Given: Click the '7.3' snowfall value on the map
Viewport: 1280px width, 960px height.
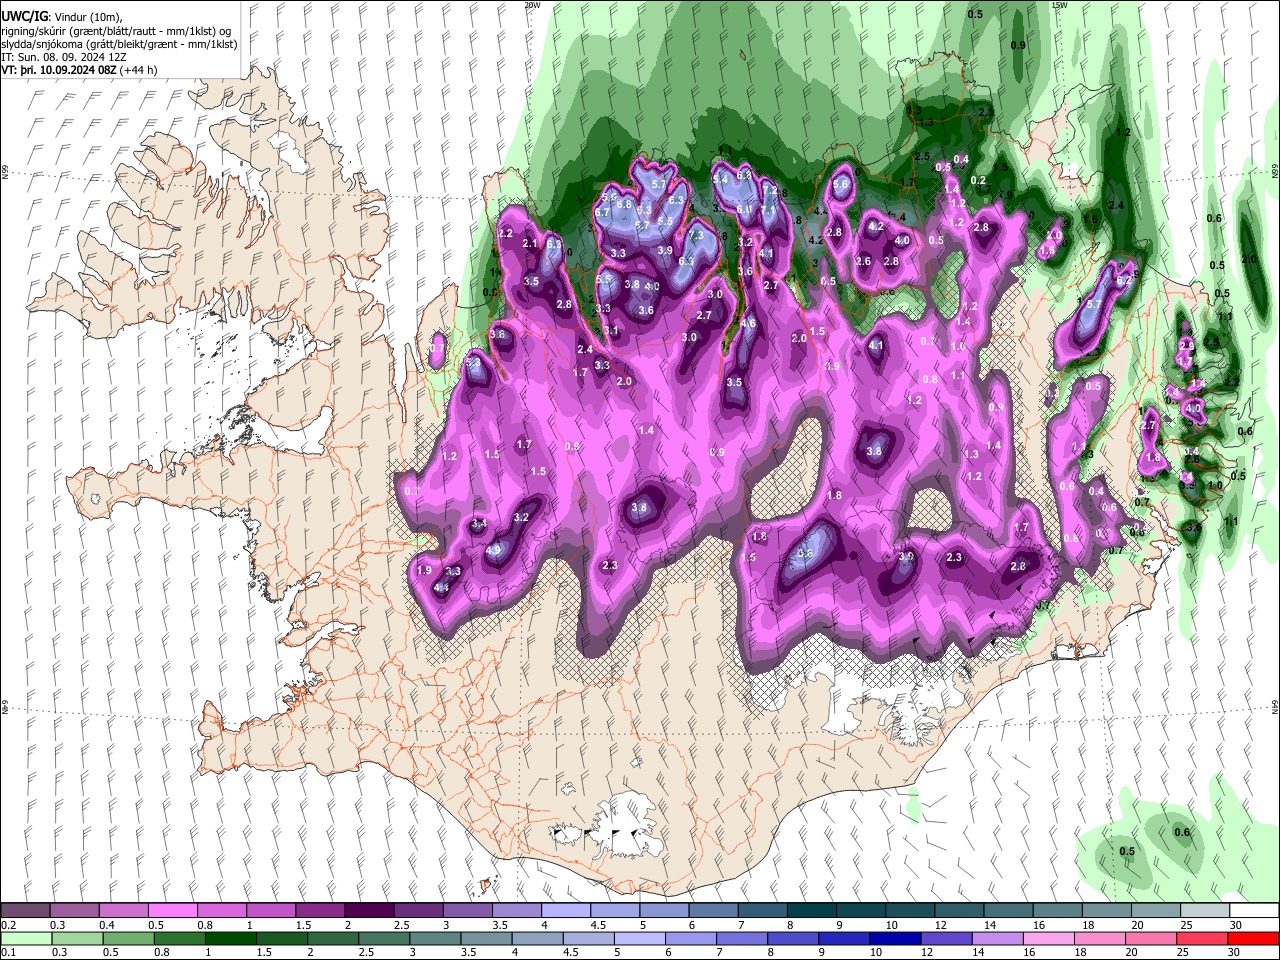Looking at the screenshot, I should pyautogui.click(x=696, y=235).
